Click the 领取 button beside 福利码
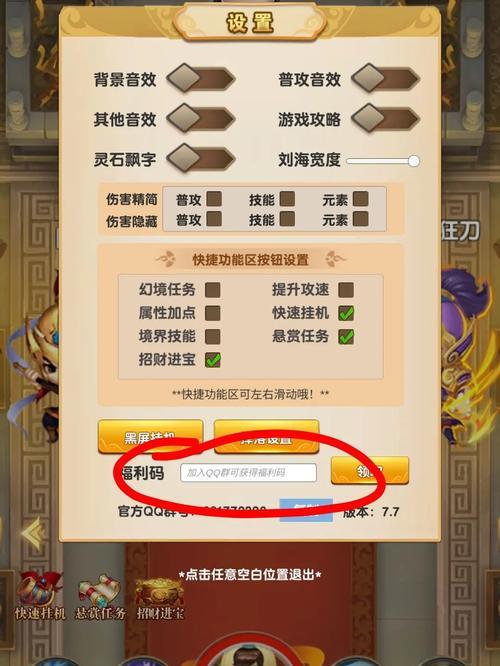500x666 pixels. [x=370, y=471]
